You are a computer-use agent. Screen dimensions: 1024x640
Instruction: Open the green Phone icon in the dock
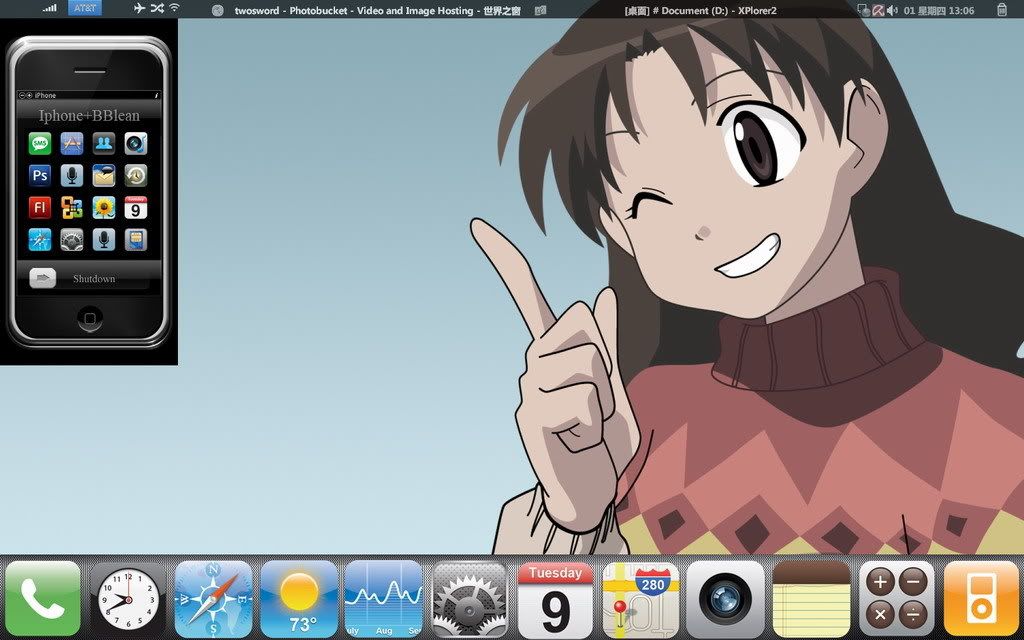pyautogui.click(x=43, y=599)
